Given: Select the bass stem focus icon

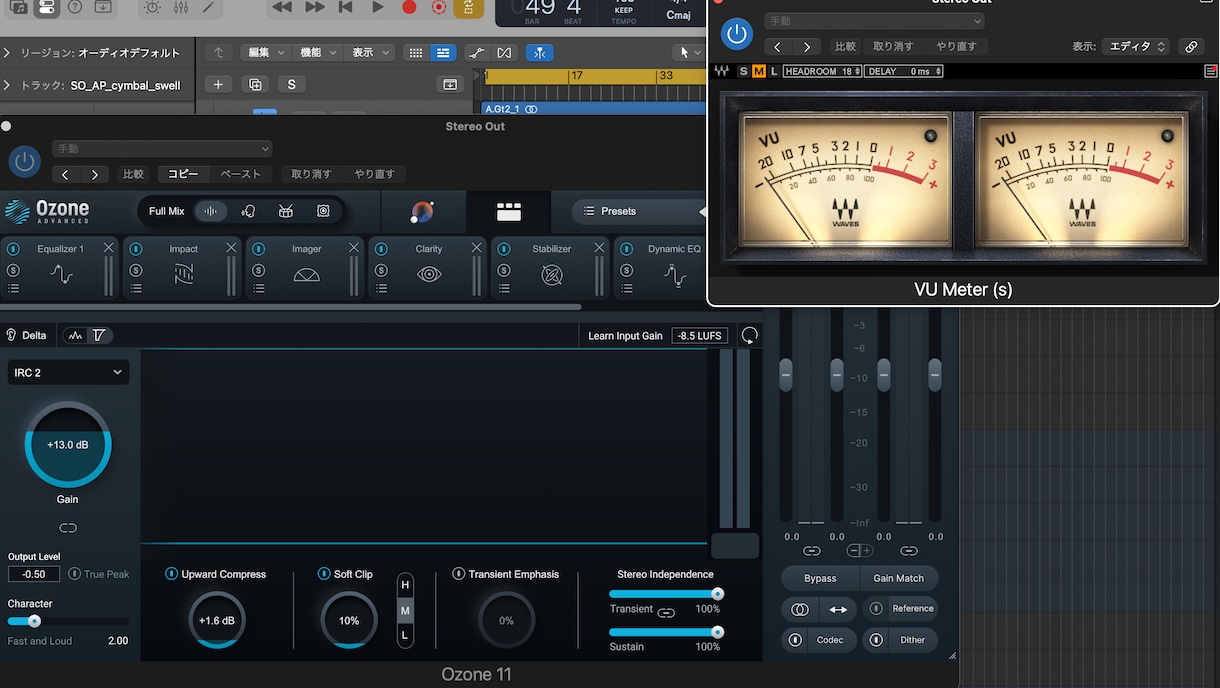Looking at the screenshot, I should [323, 211].
